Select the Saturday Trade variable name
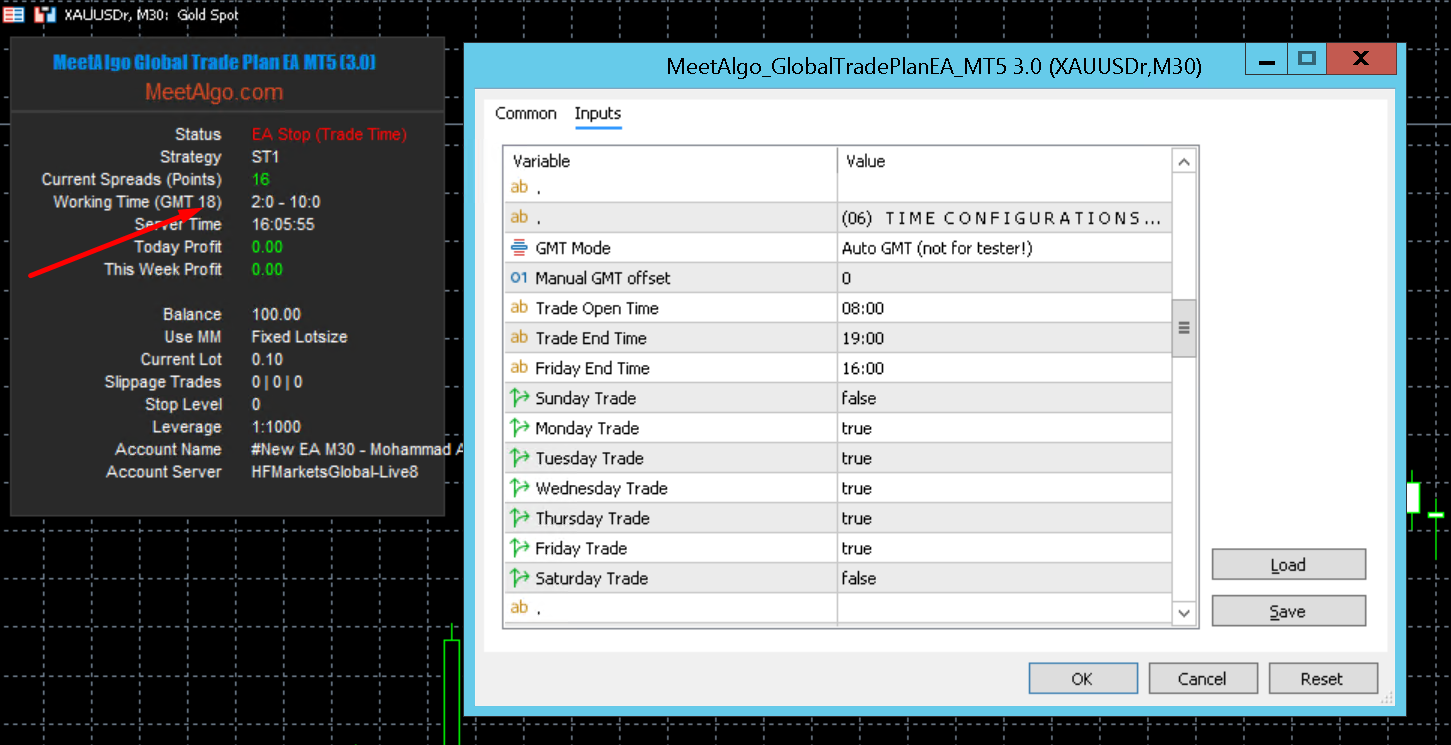 (x=592, y=578)
